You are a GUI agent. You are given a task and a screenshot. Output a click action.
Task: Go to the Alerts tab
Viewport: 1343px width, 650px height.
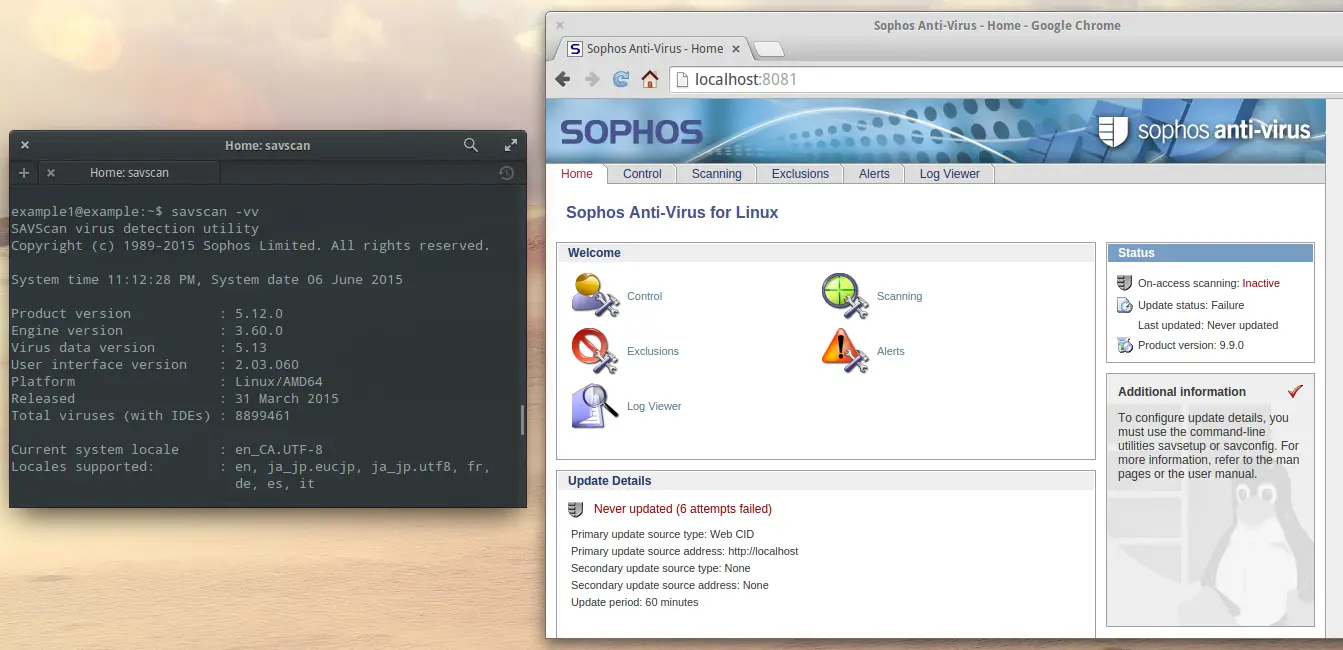pyautogui.click(x=874, y=174)
